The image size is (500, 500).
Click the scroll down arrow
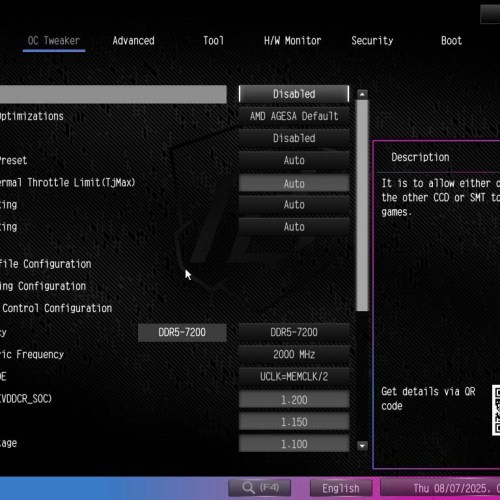click(x=362, y=446)
